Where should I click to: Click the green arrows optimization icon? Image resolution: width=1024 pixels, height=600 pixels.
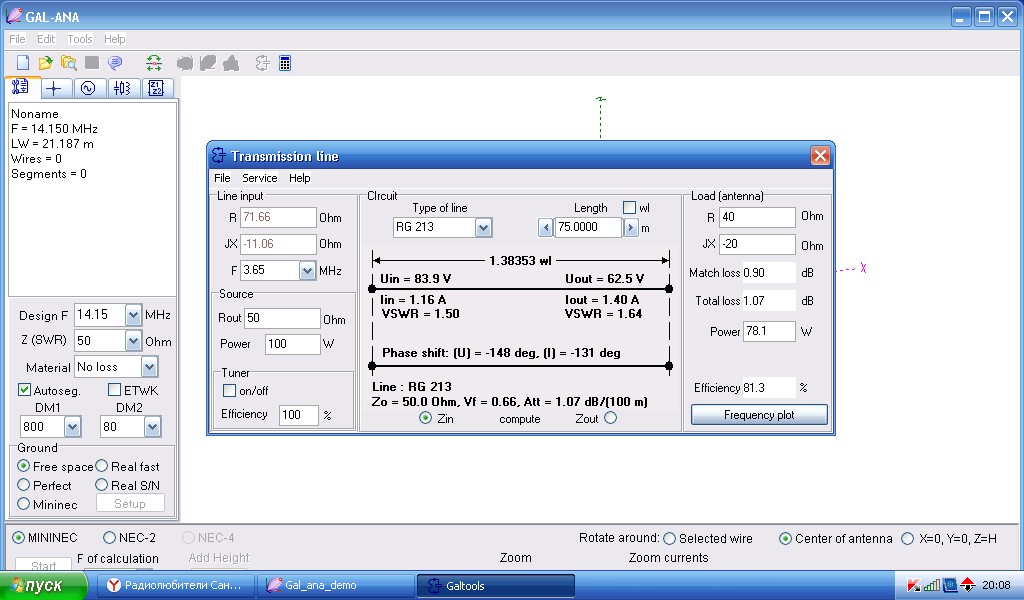point(153,63)
